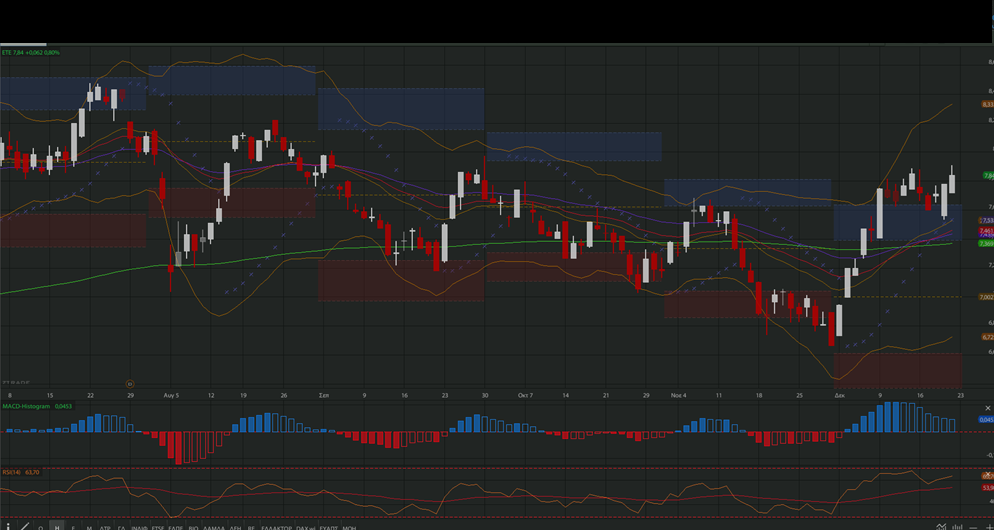The image size is (994, 530).
Task: Open the FTSE watchlist tab
Action: (x=157, y=527)
